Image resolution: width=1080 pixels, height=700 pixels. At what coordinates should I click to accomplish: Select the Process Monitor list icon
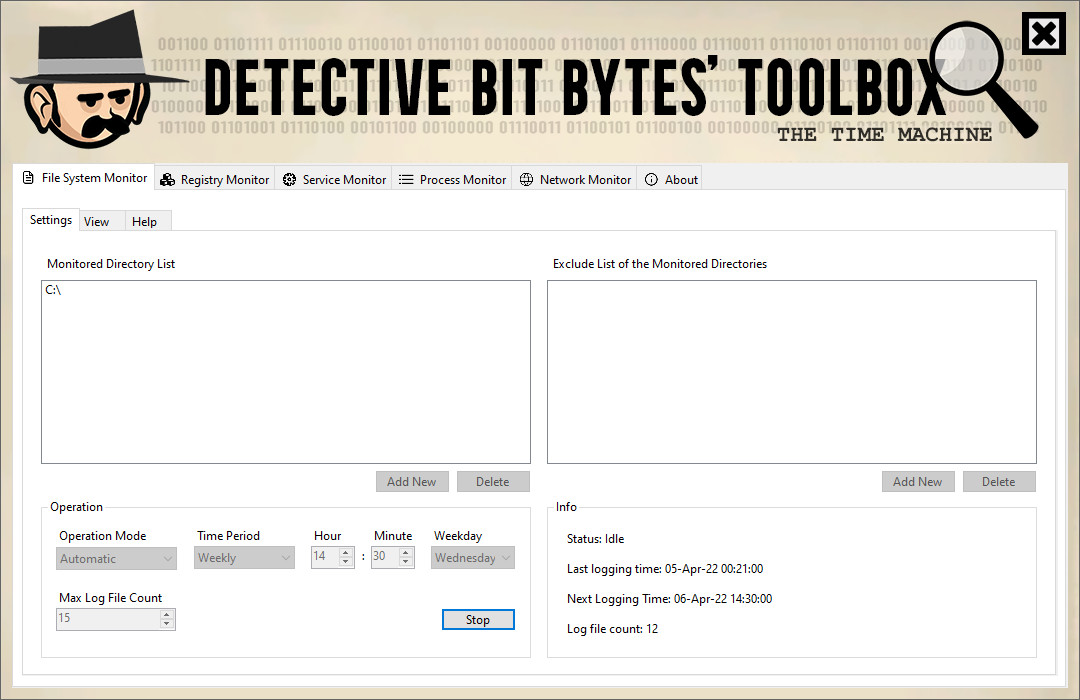click(404, 179)
